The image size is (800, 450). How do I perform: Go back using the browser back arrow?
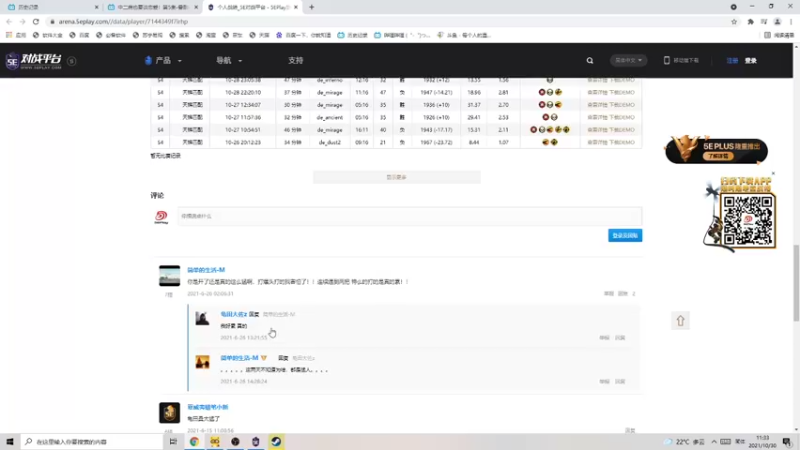pos(9,21)
